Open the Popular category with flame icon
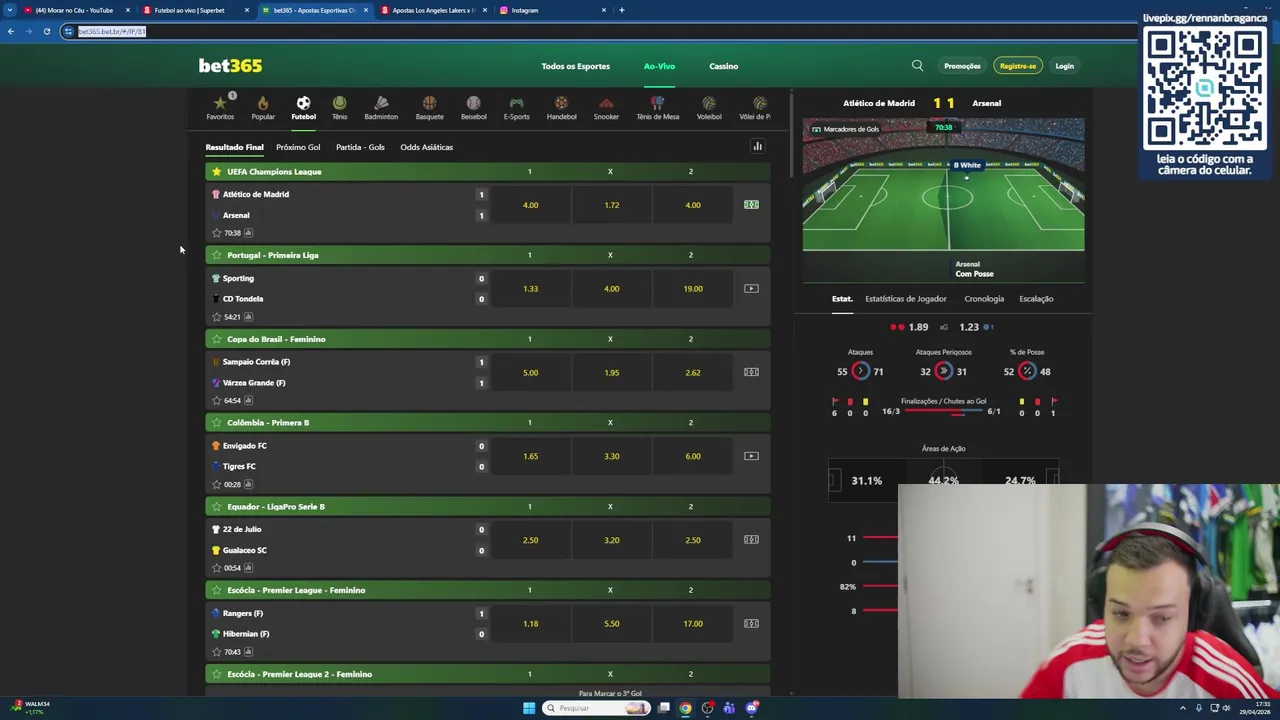The width and height of the screenshot is (1280, 720). point(263,108)
